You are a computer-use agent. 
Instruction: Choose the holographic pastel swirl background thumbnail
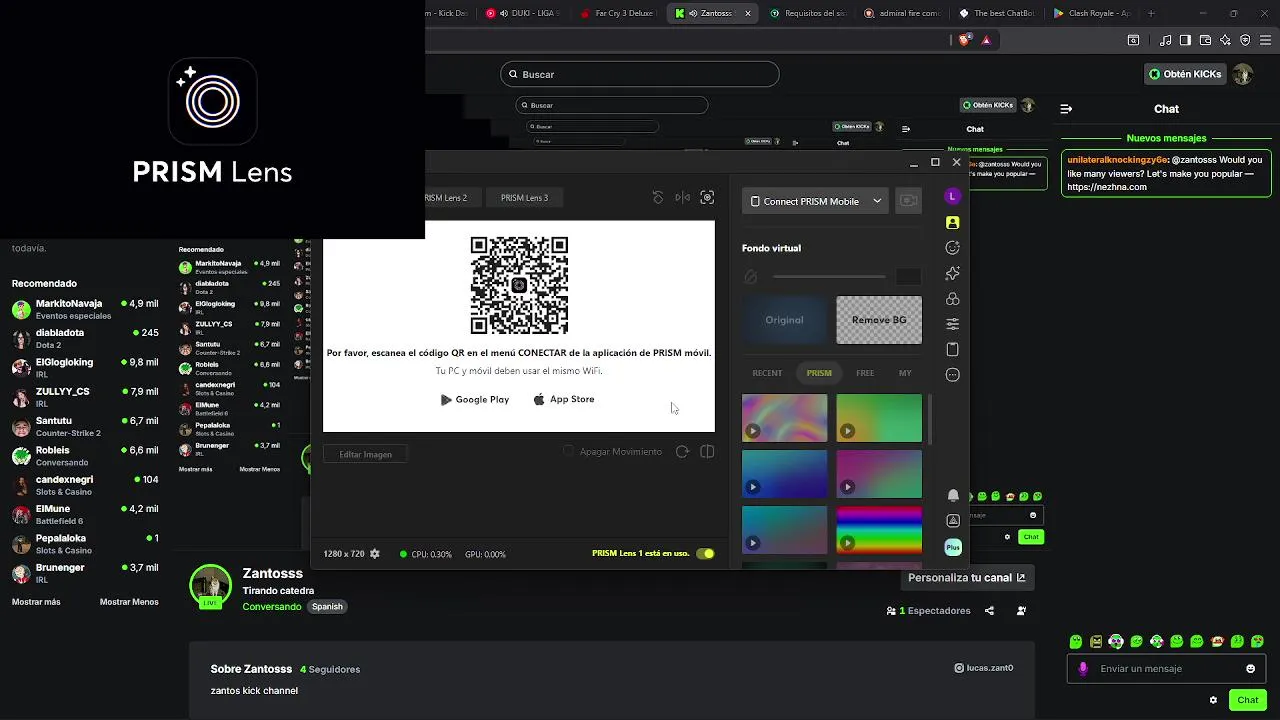pos(784,418)
